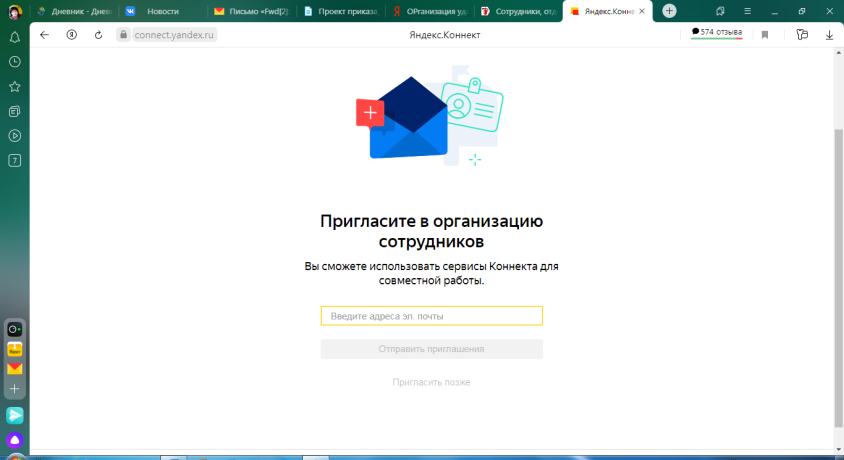The height and width of the screenshot is (460, 844).
Task: Open the black camera app in sidebar
Action: coord(15,329)
